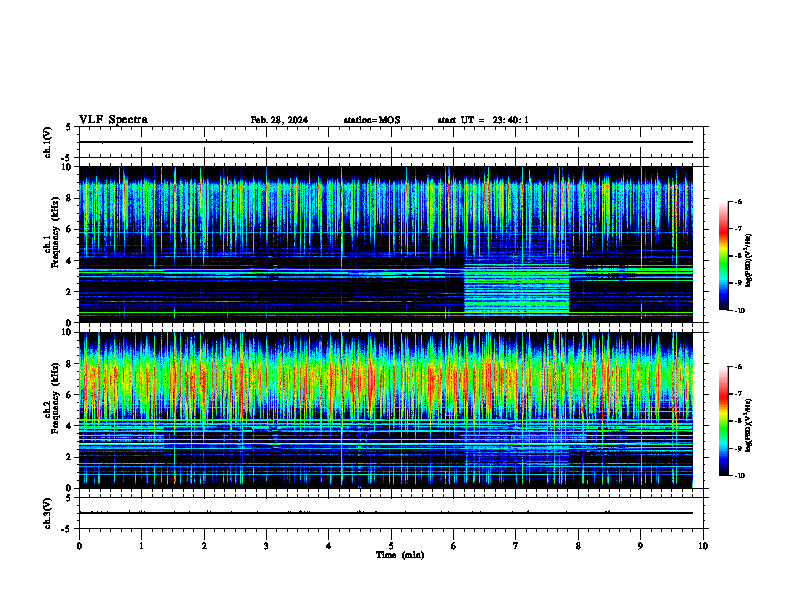
Task: Click the "2" kHz tick on ch.1 spectrogram
Action: pos(70,292)
